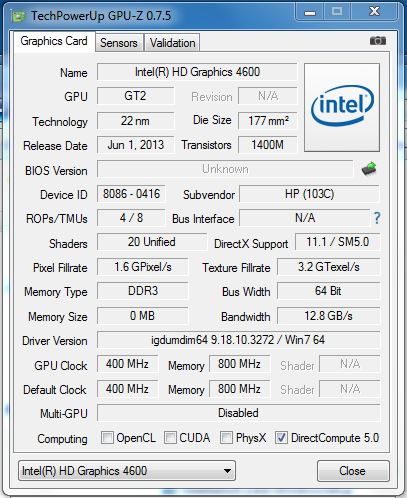
Task: Click the Close button
Action: click(353, 471)
